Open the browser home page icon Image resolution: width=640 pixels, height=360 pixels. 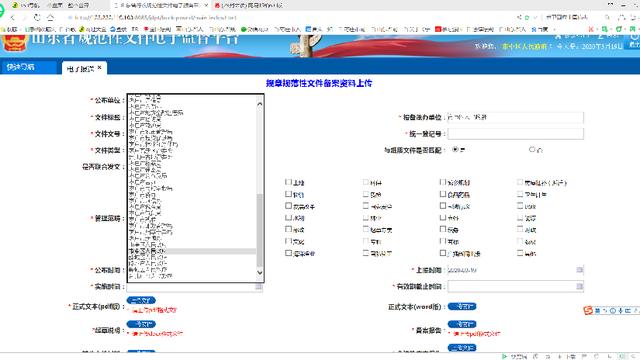point(50,18)
